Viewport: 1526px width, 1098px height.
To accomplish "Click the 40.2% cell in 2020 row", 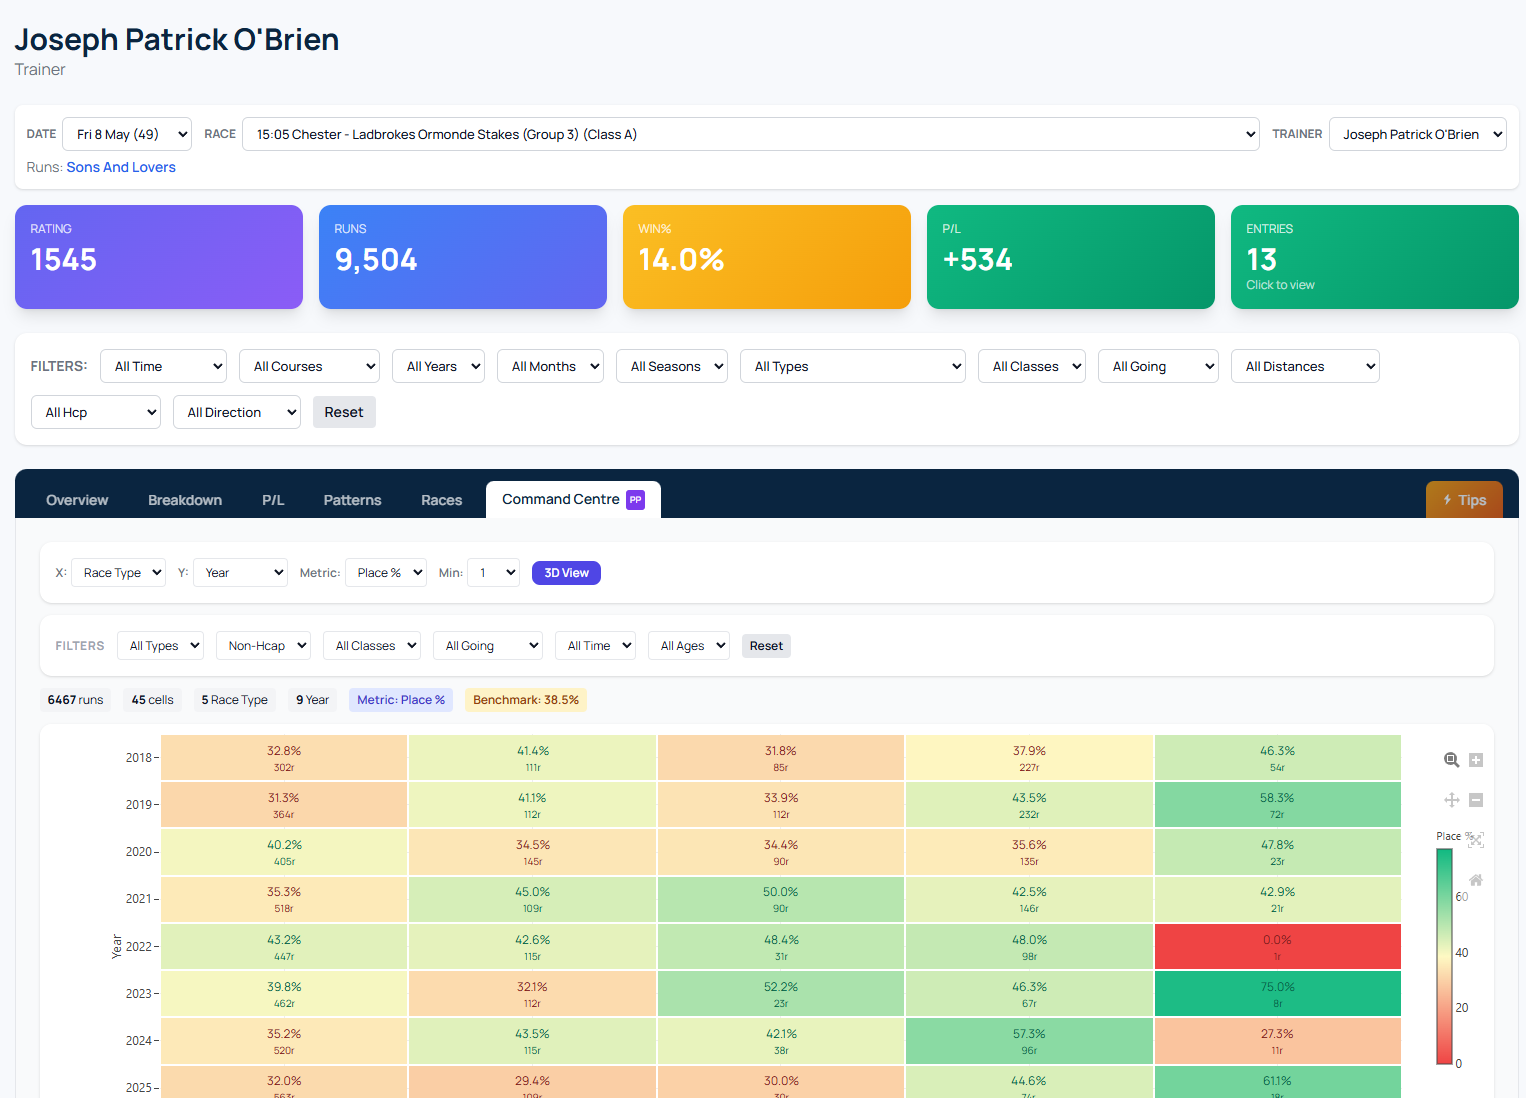I will point(284,852).
